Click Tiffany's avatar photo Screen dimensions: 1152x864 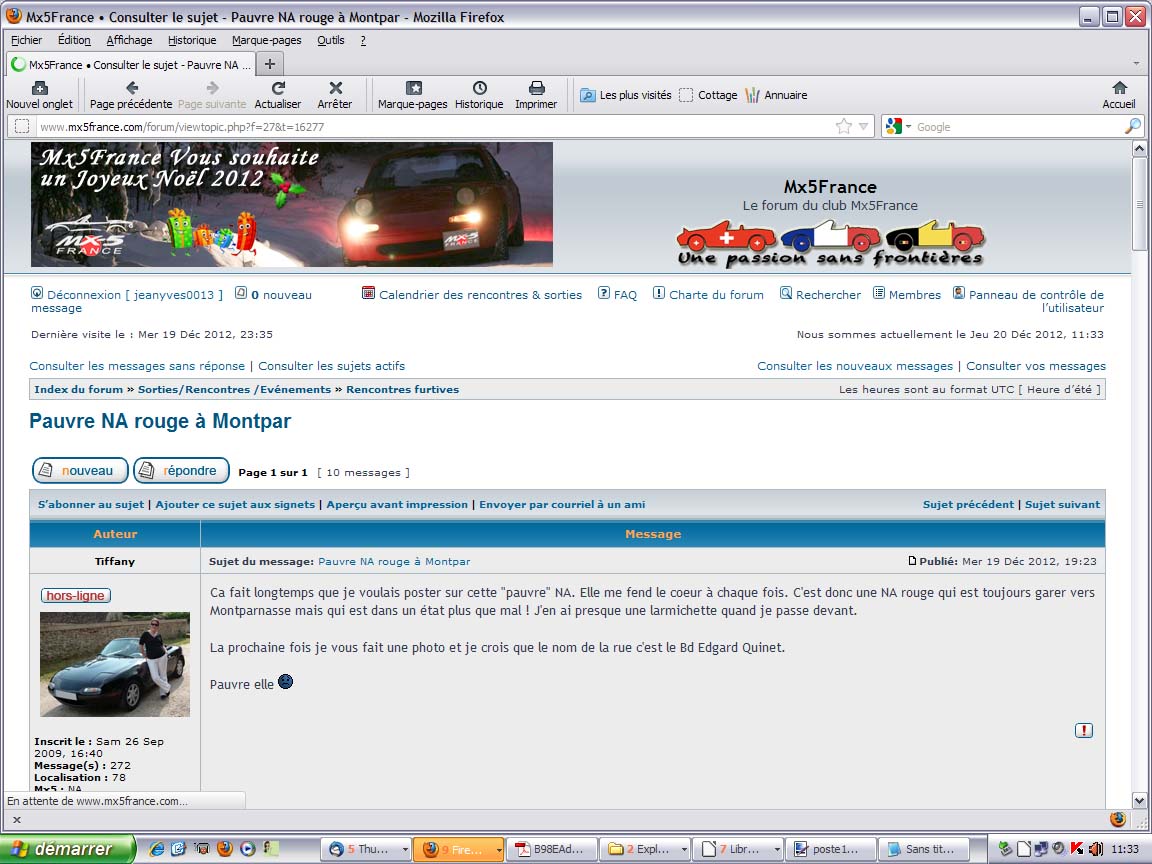(x=115, y=664)
